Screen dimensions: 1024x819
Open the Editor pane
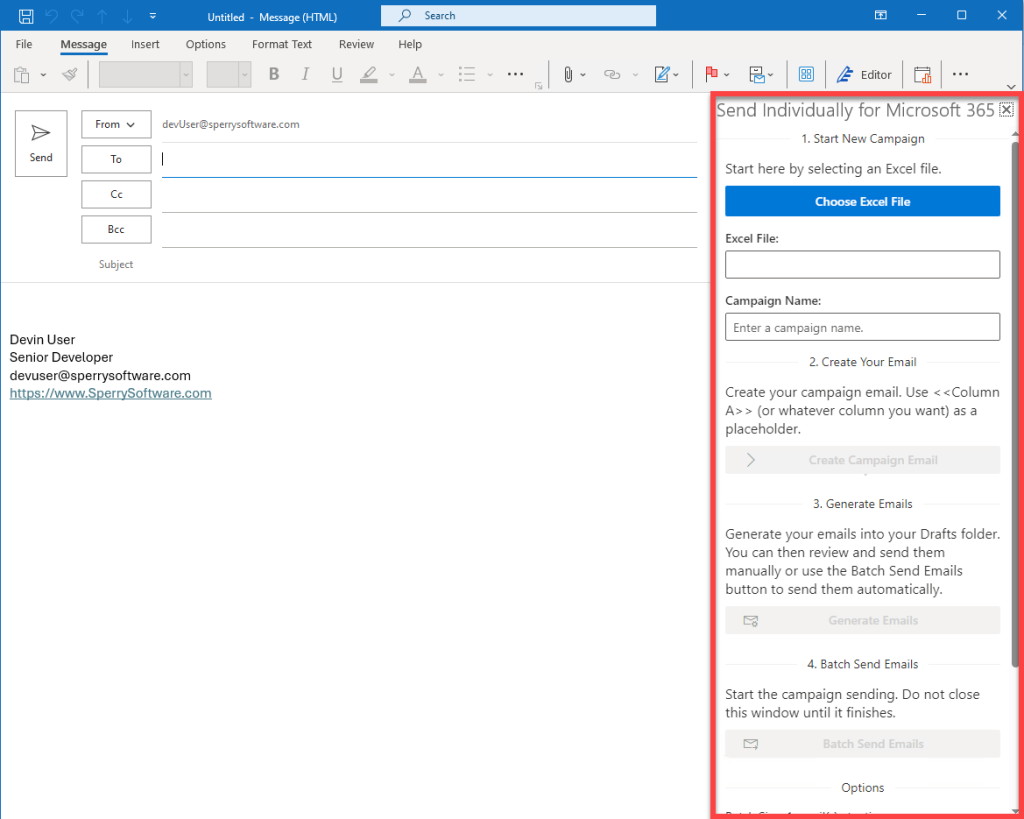tap(864, 74)
